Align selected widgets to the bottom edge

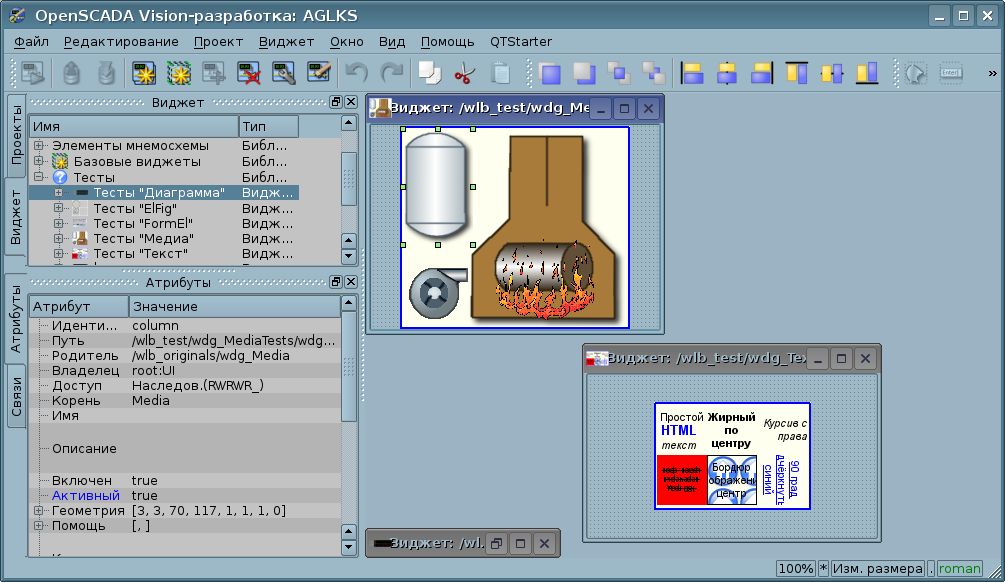click(x=866, y=73)
